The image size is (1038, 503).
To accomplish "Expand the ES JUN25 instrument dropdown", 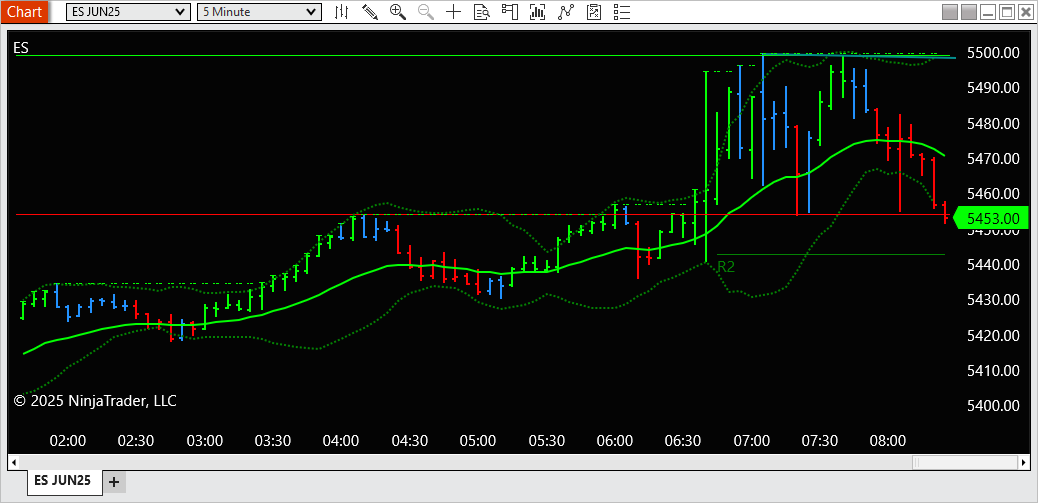I will pyautogui.click(x=128, y=12).
